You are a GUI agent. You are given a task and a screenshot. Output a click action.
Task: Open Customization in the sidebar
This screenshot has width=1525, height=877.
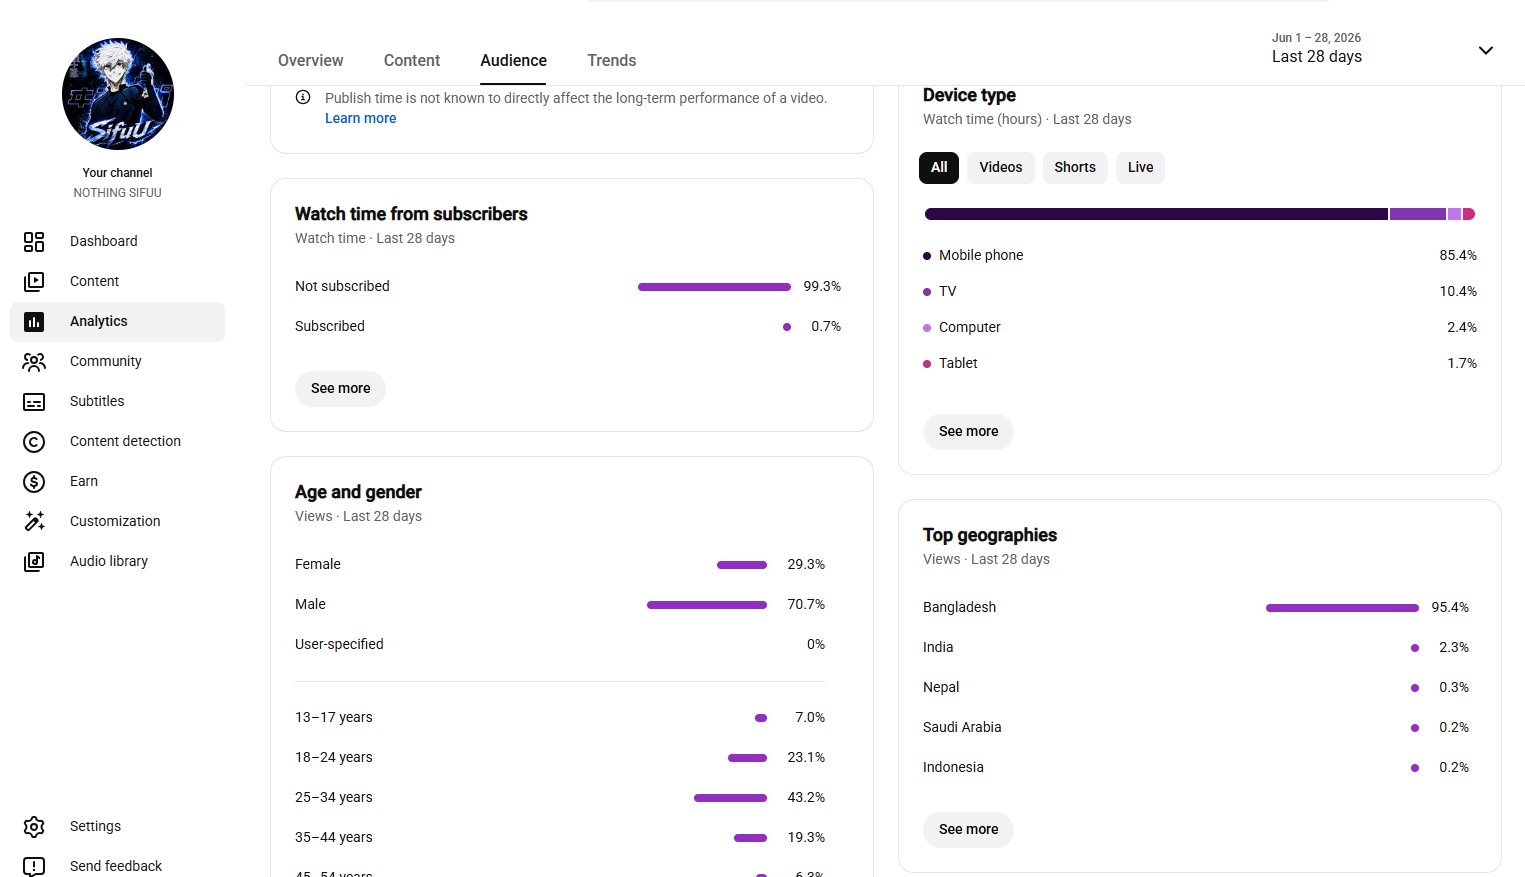(115, 521)
